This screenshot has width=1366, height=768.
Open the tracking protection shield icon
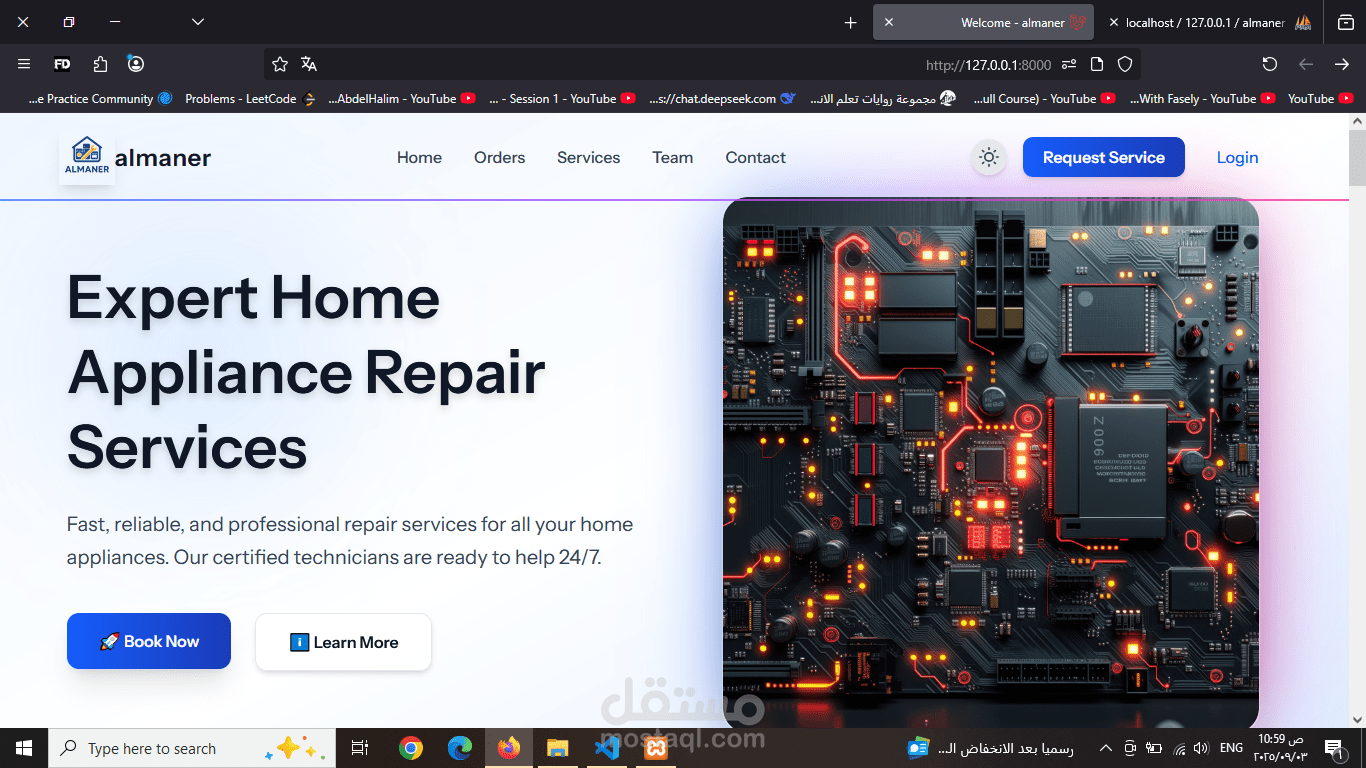click(x=1125, y=64)
